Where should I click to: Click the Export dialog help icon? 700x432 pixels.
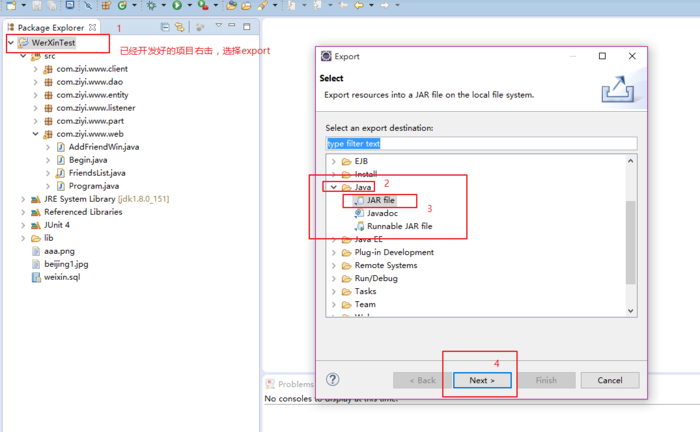pos(333,380)
